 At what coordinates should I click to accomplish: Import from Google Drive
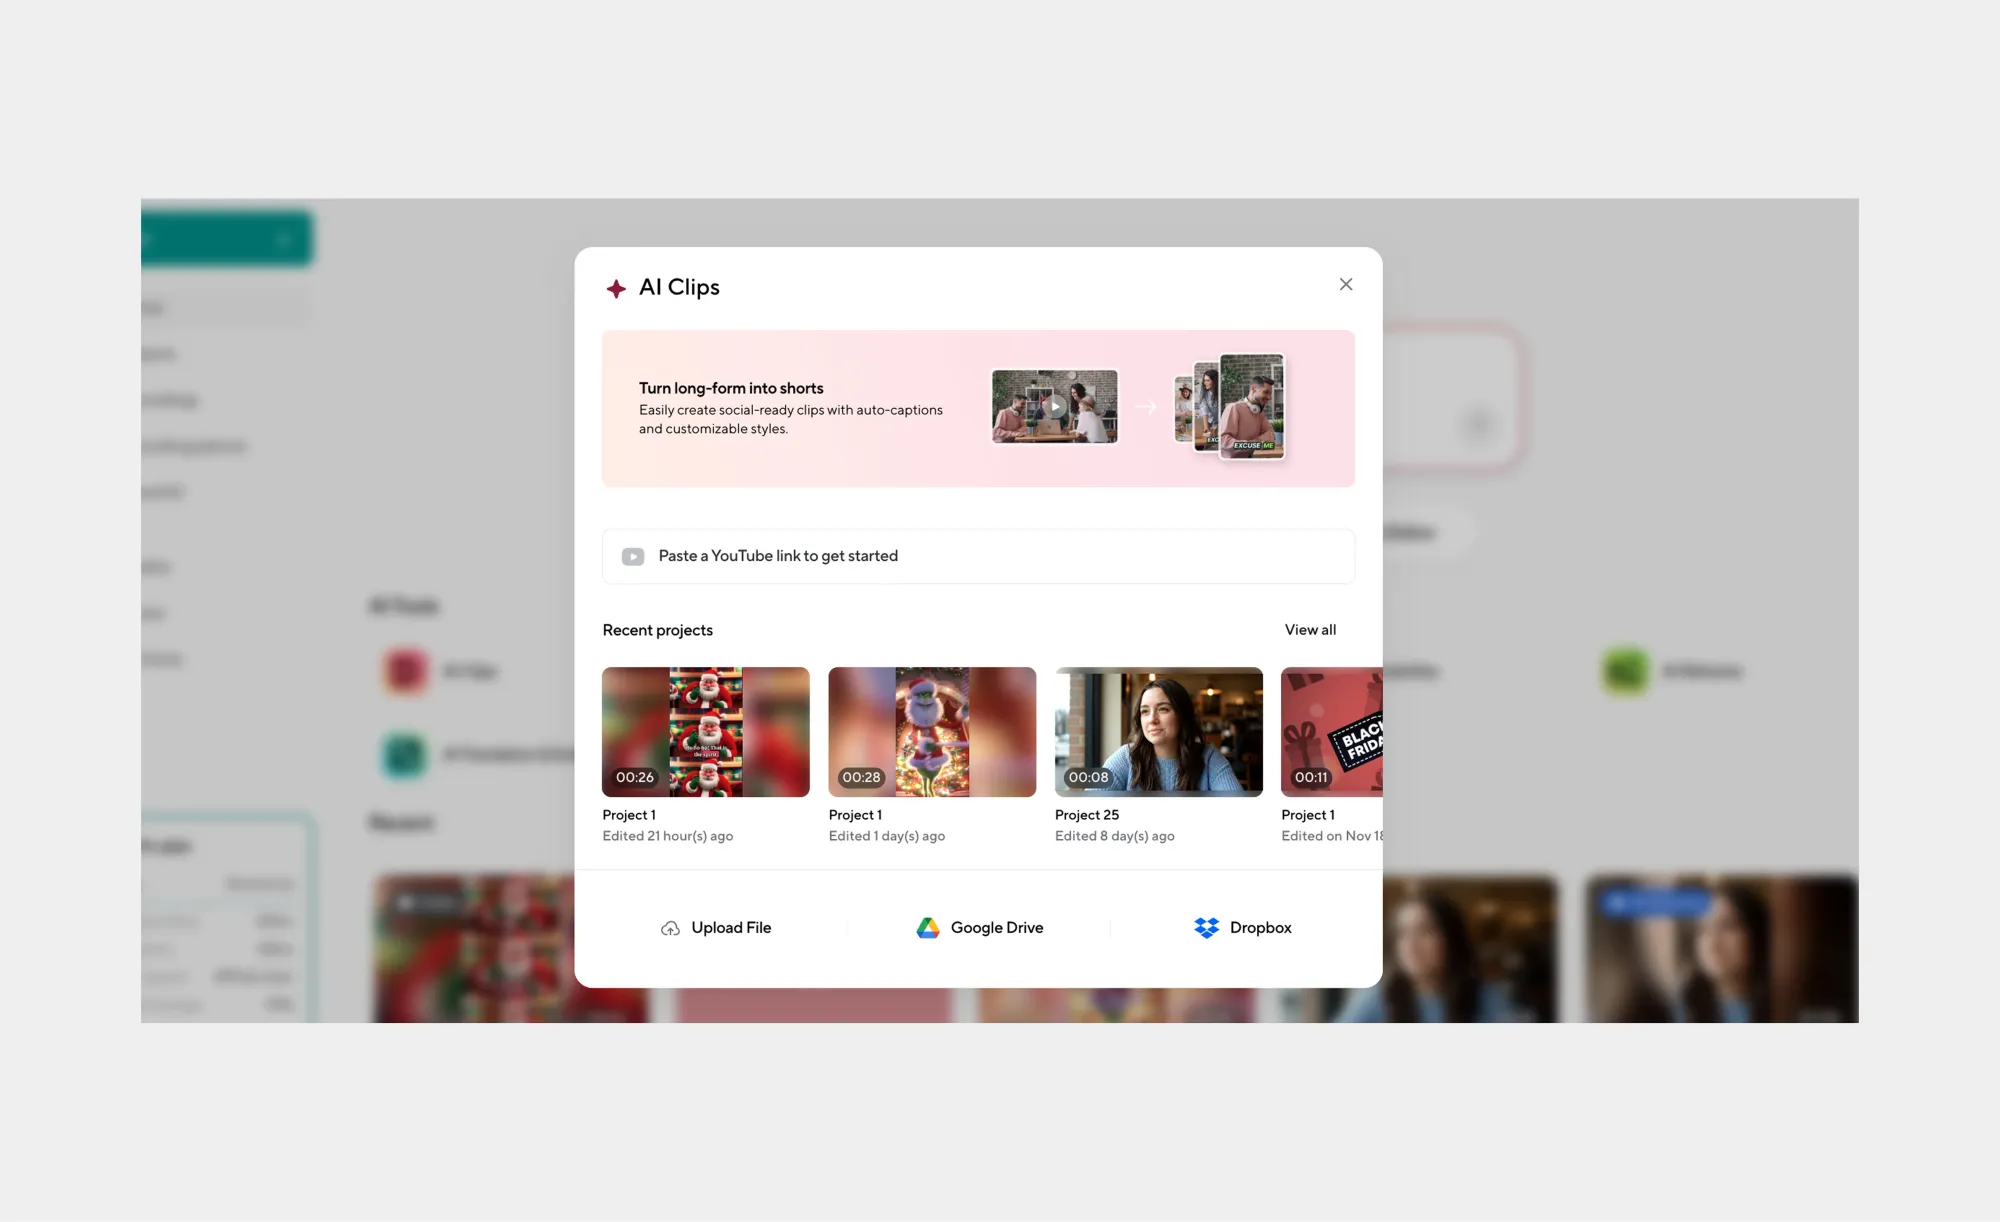(x=997, y=928)
